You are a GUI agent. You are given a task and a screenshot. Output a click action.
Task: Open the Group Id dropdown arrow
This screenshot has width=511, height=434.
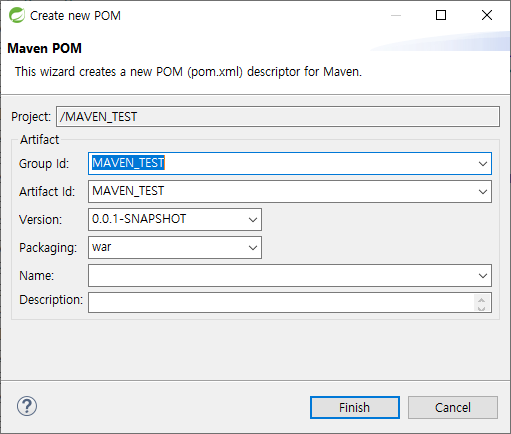coord(483,164)
